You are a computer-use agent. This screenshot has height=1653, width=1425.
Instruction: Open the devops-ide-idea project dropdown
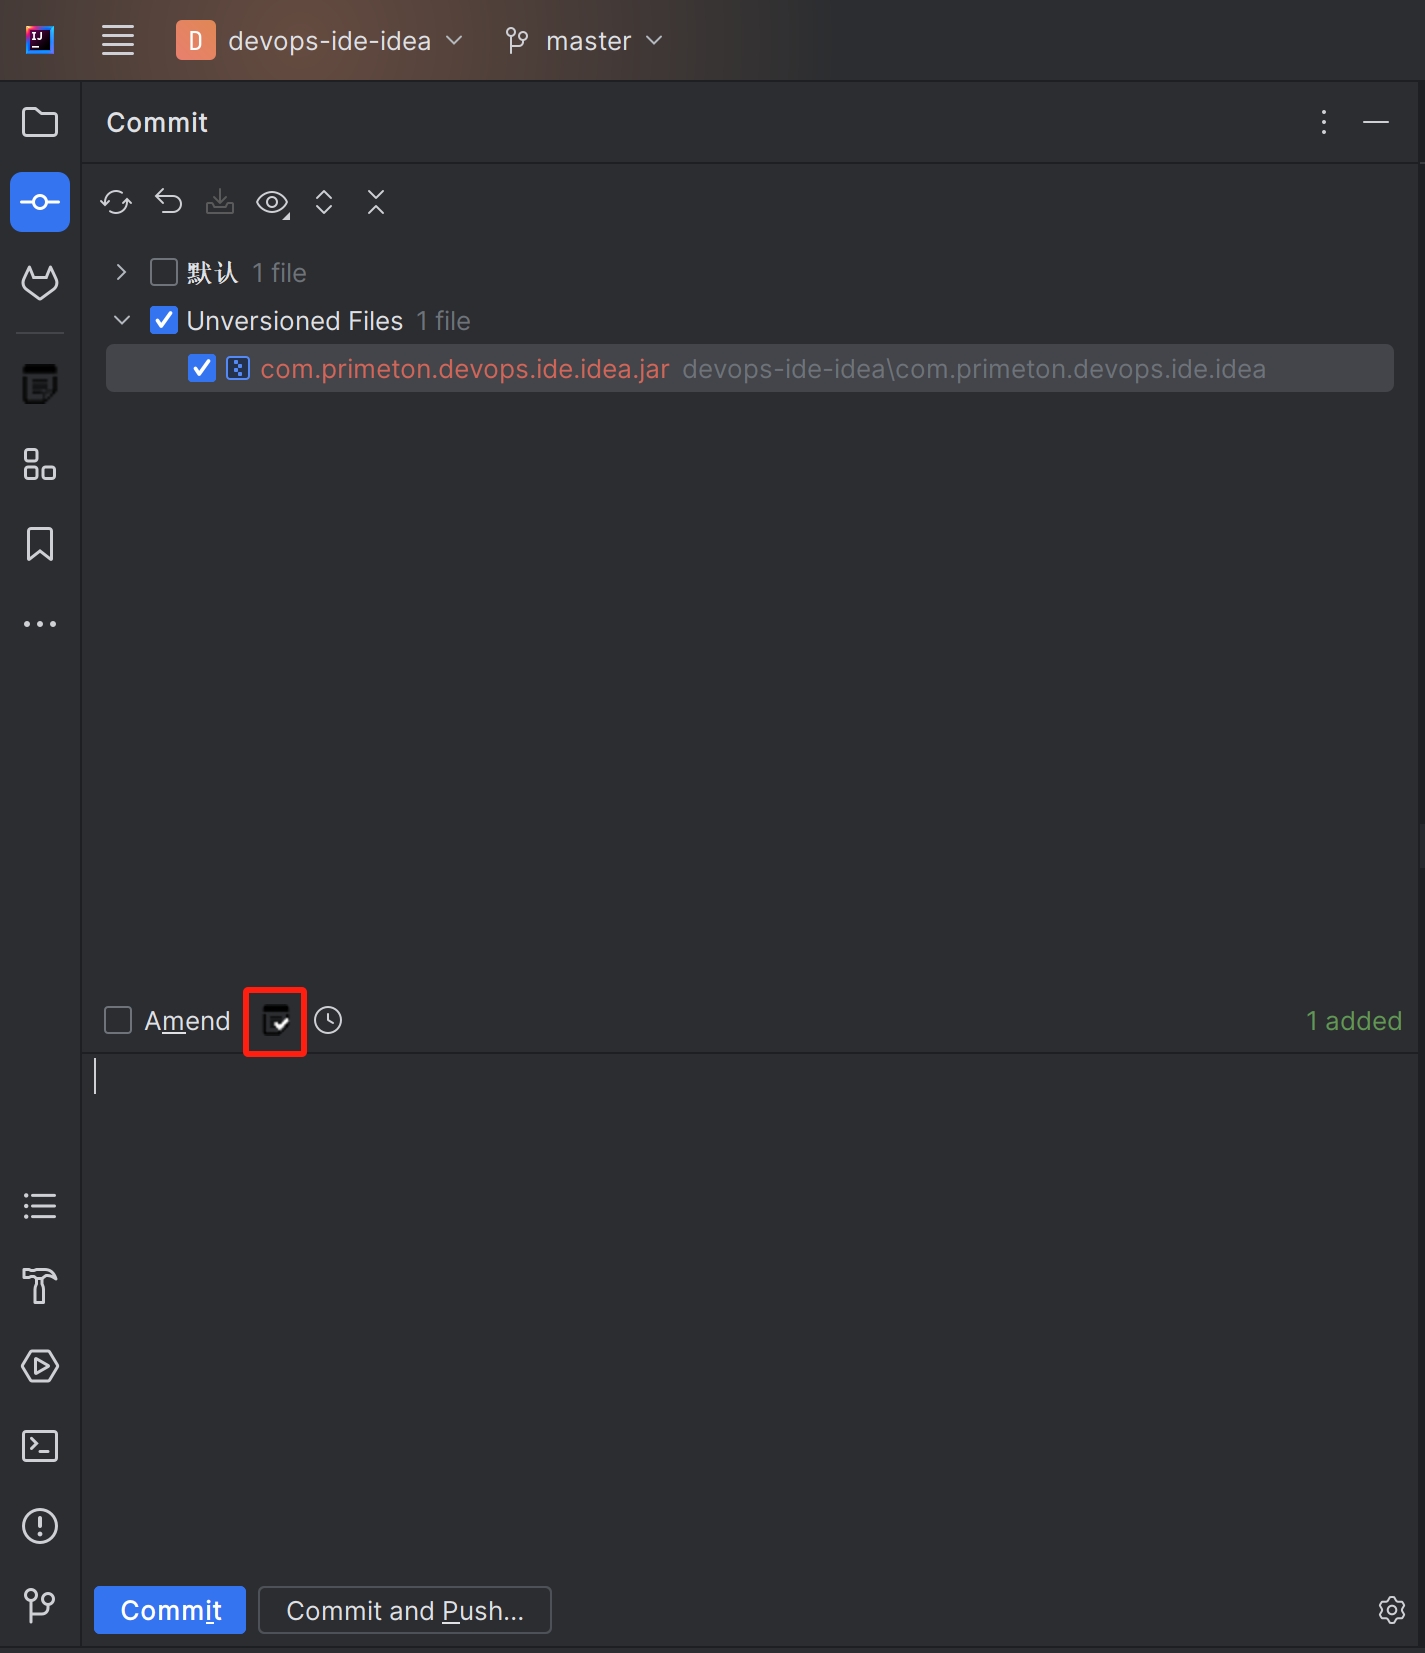pyautogui.click(x=320, y=41)
